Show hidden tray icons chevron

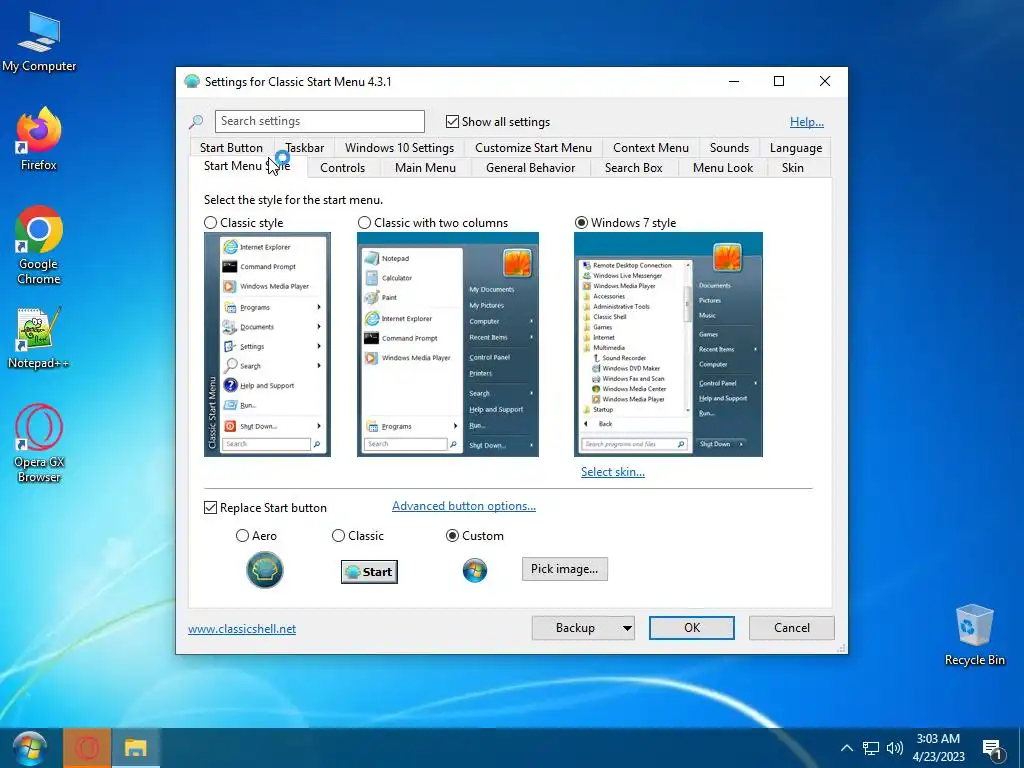[x=846, y=748]
